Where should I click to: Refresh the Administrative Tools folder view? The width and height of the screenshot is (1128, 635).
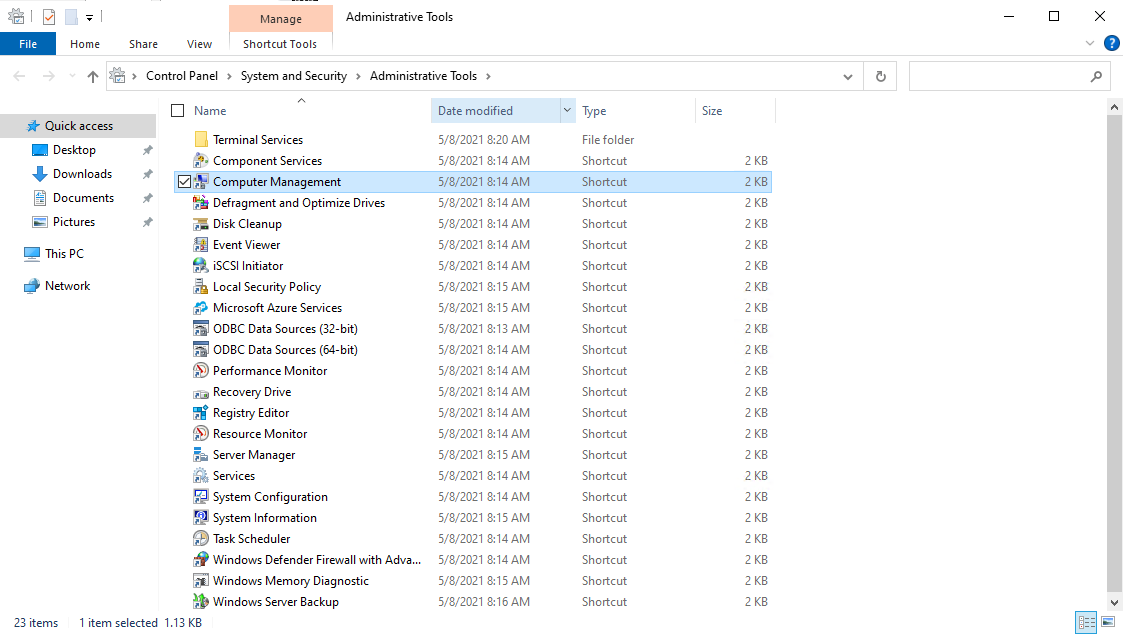(x=881, y=76)
